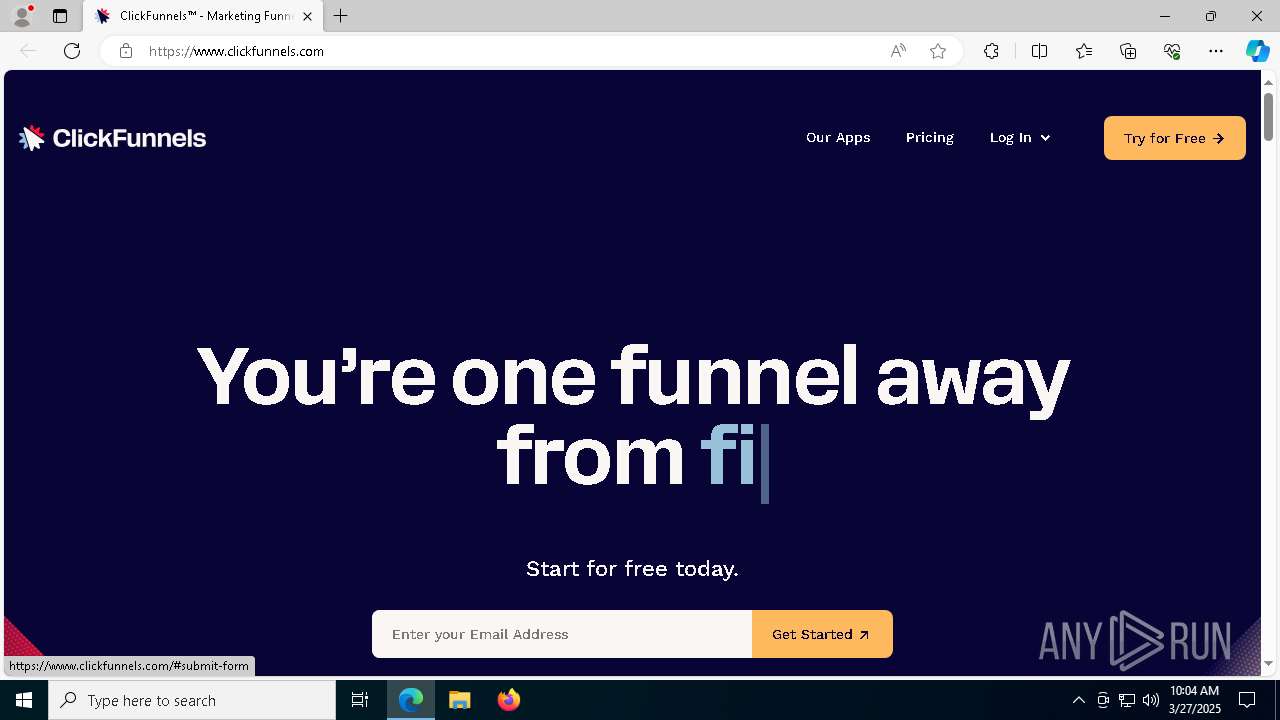Refresh the page with reload icon

72,51
